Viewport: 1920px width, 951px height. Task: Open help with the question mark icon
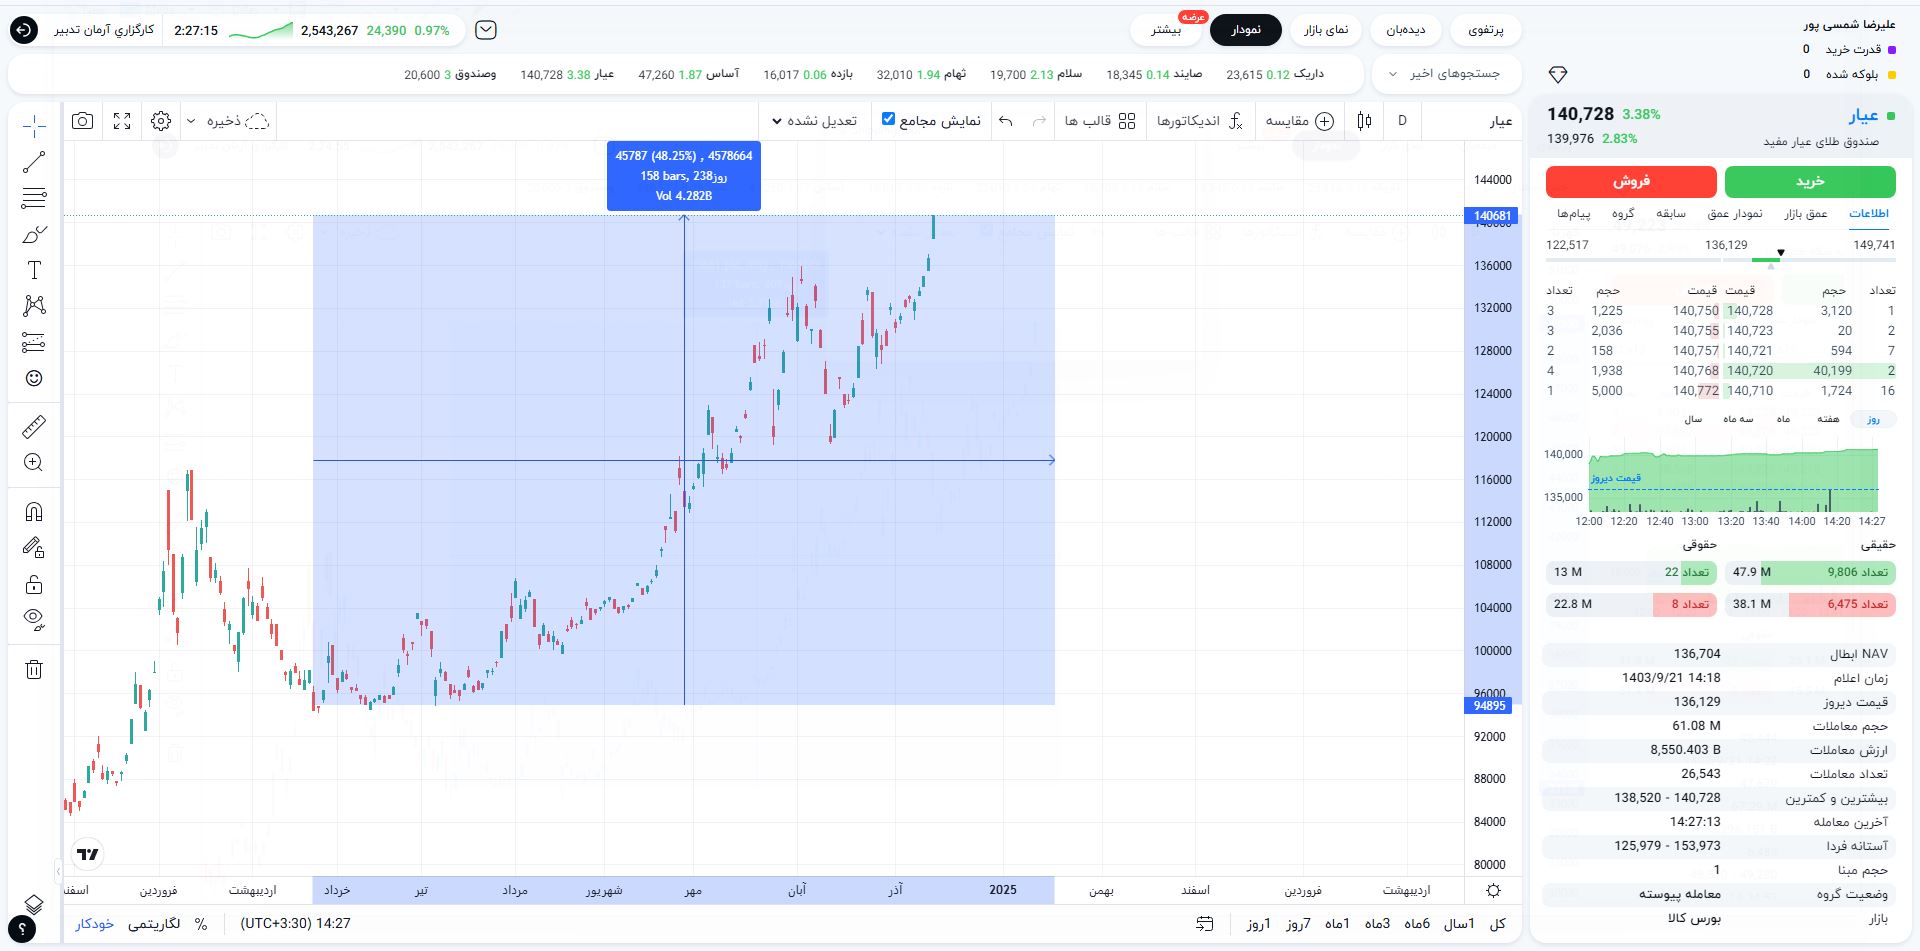pos(22,930)
